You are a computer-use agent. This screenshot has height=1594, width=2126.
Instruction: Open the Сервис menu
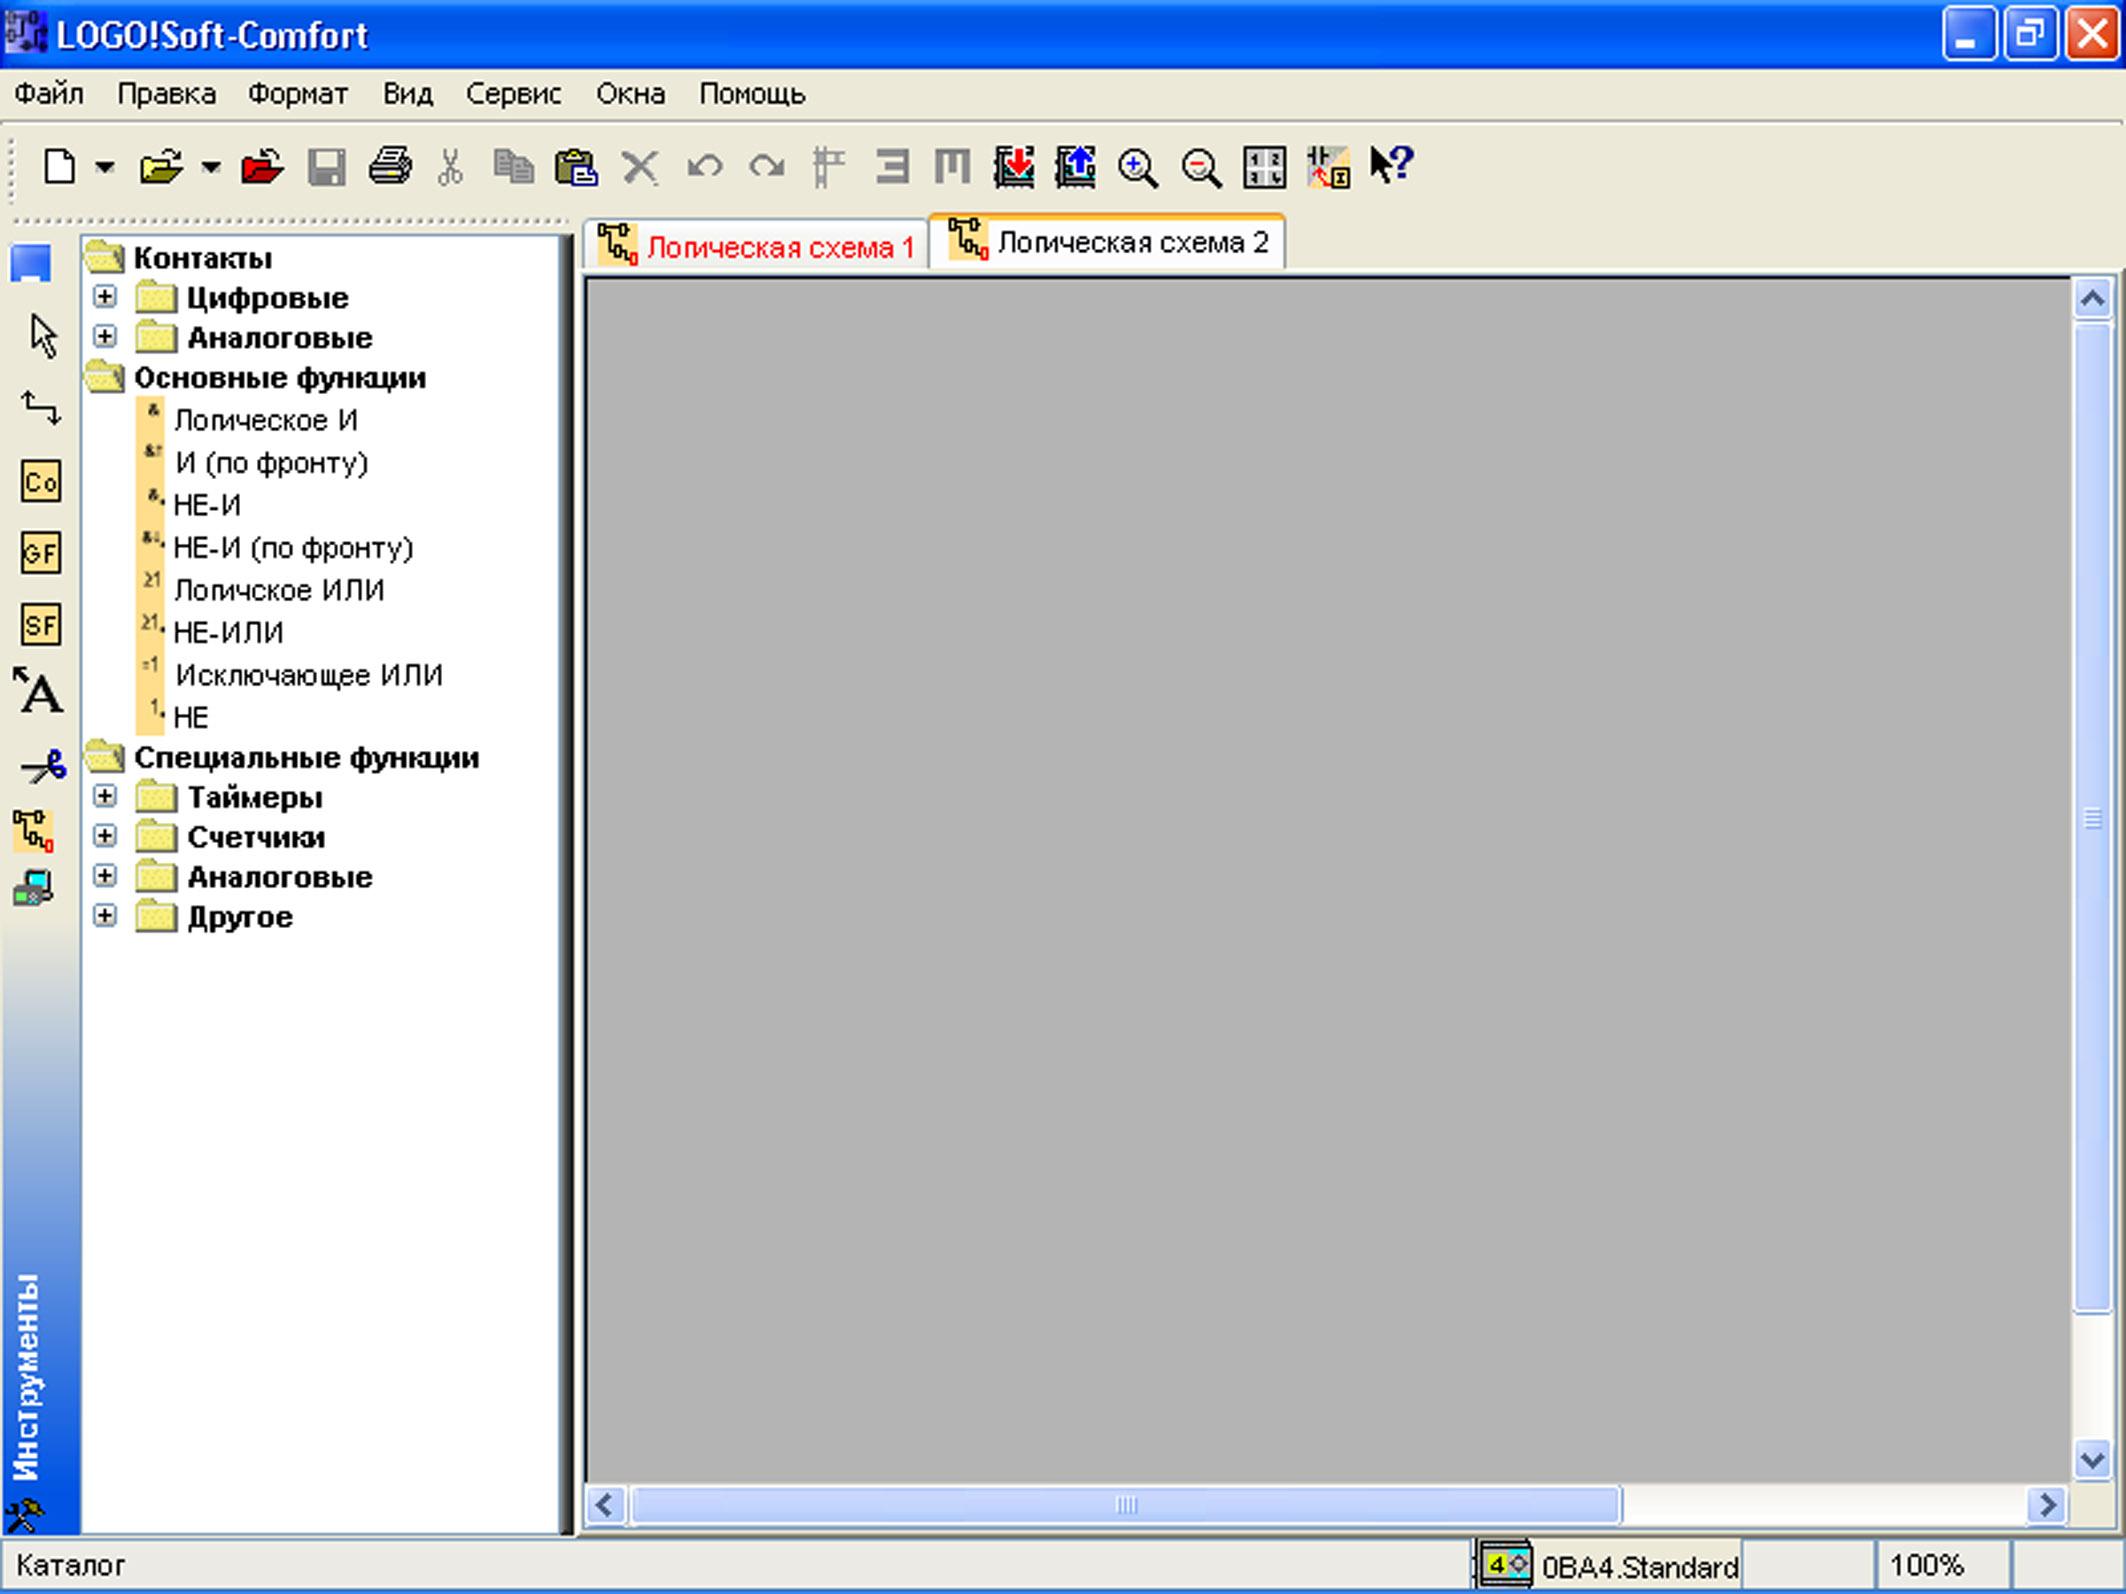click(x=513, y=94)
